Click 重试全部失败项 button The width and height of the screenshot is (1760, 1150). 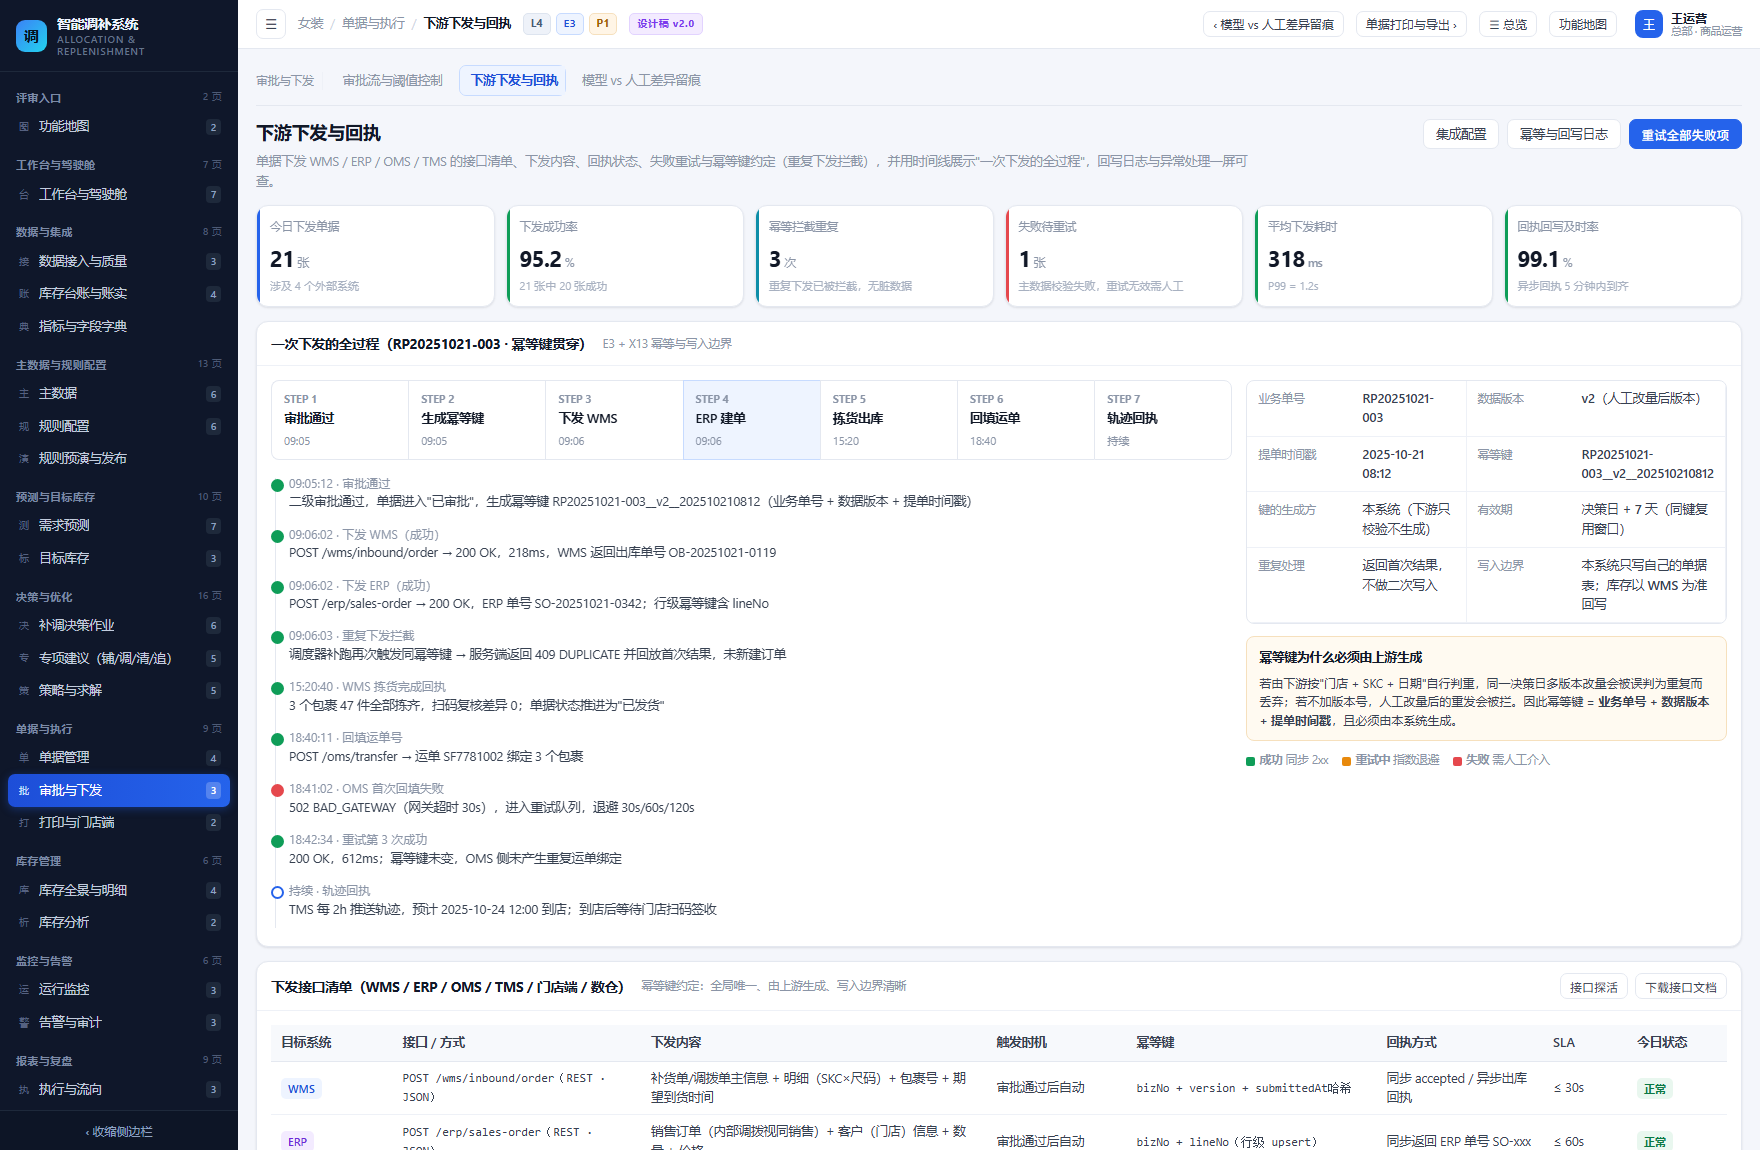click(1685, 134)
